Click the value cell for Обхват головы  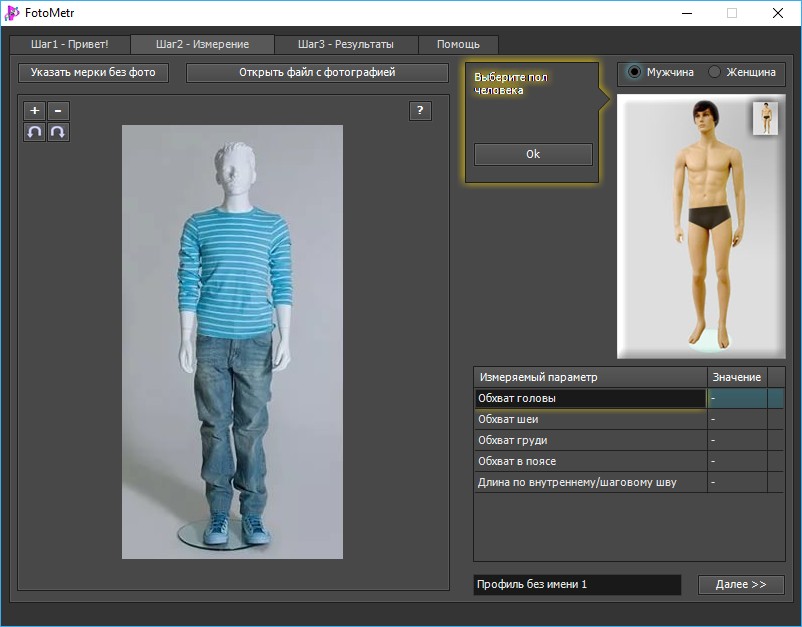click(x=737, y=398)
